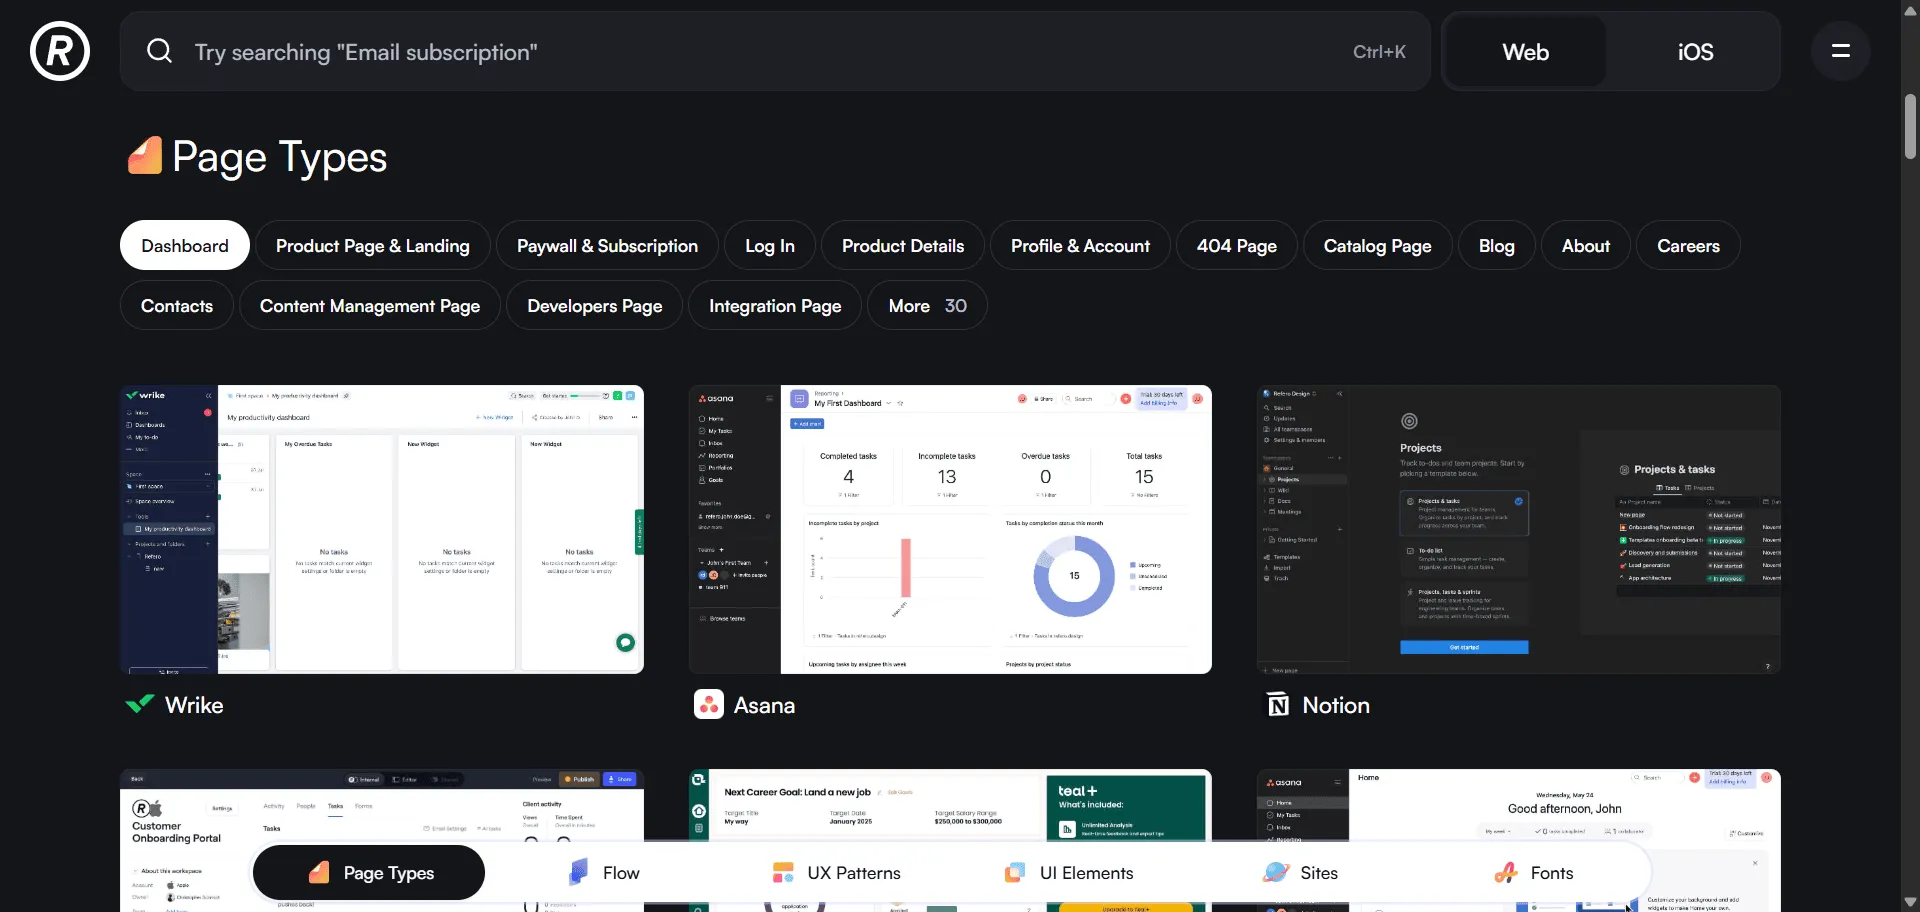
Task: Open the Asana dashboard thumbnail
Action: click(950, 529)
